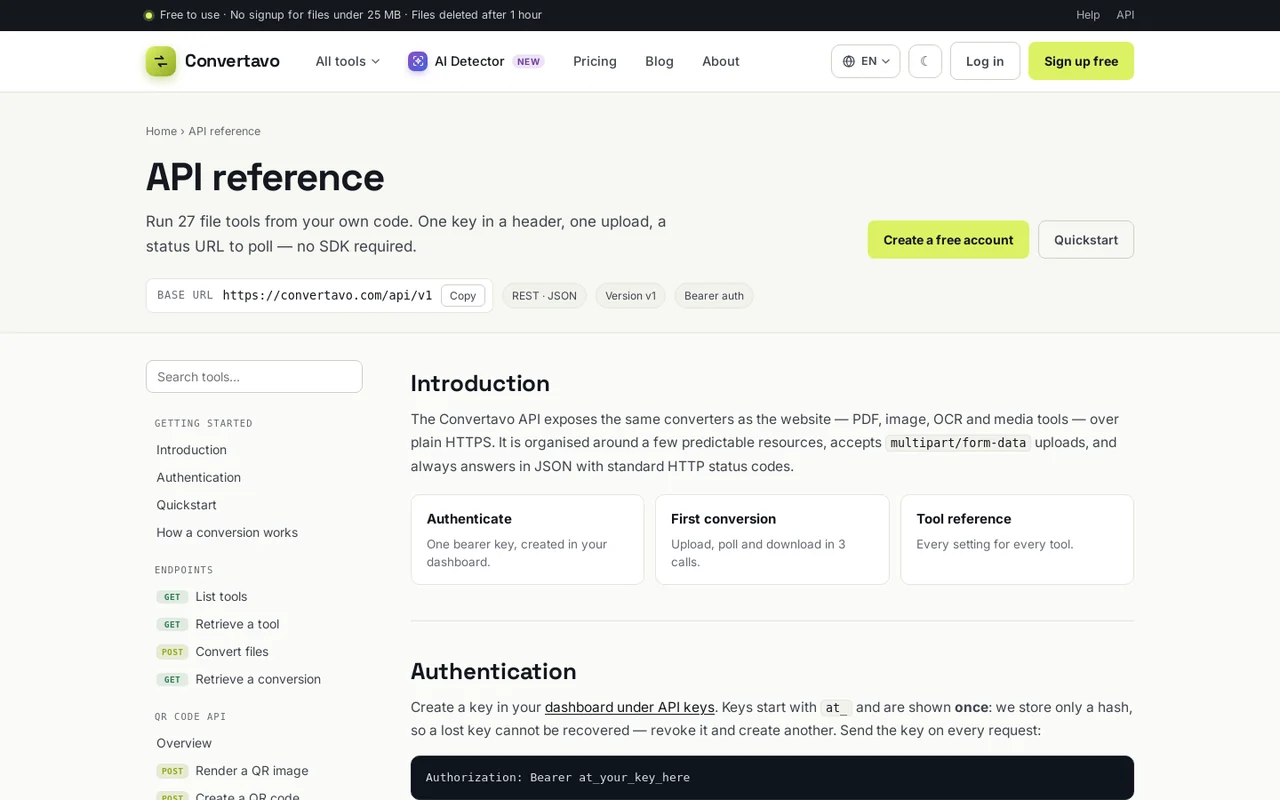
Task: Select Quickstart in the sidebar
Action: (x=186, y=505)
